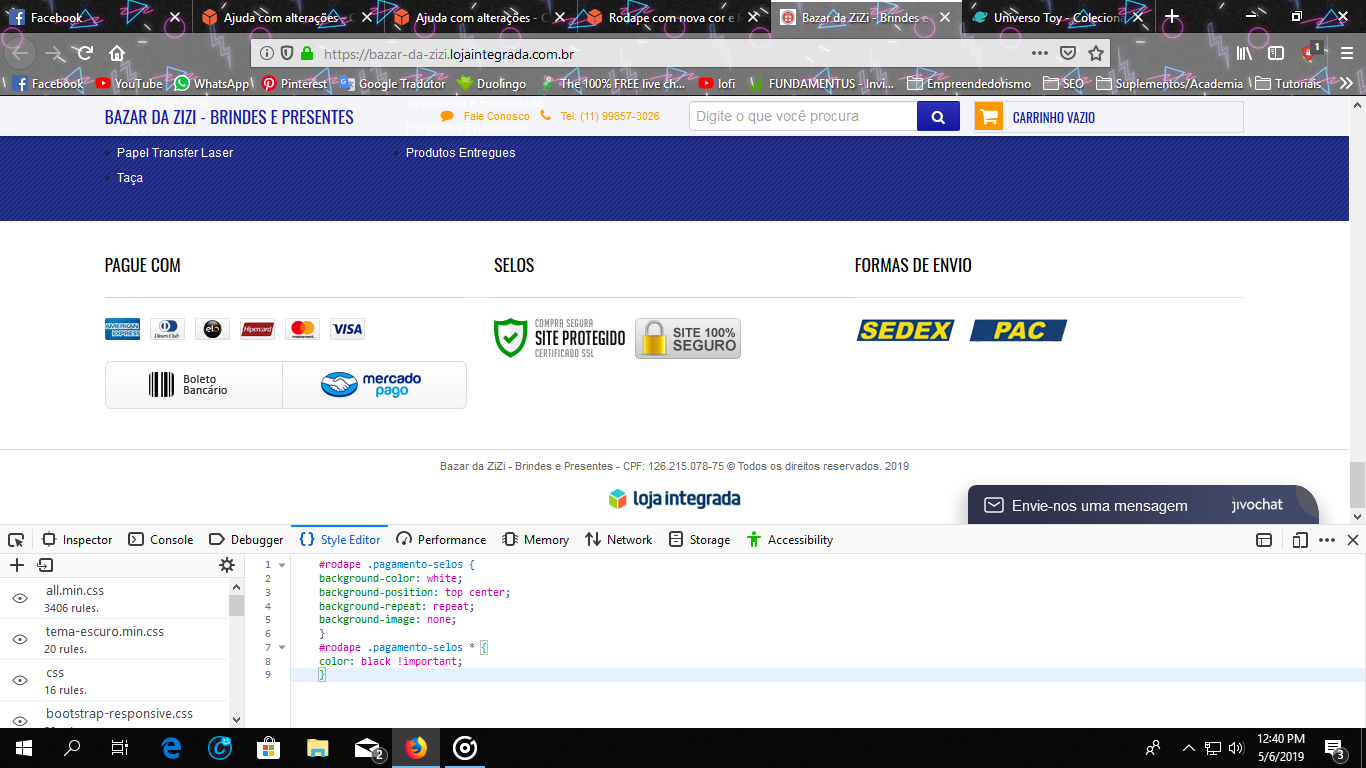Import a style sheet via the import icon
Viewport: 1366px width, 768px height.
click(45, 565)
